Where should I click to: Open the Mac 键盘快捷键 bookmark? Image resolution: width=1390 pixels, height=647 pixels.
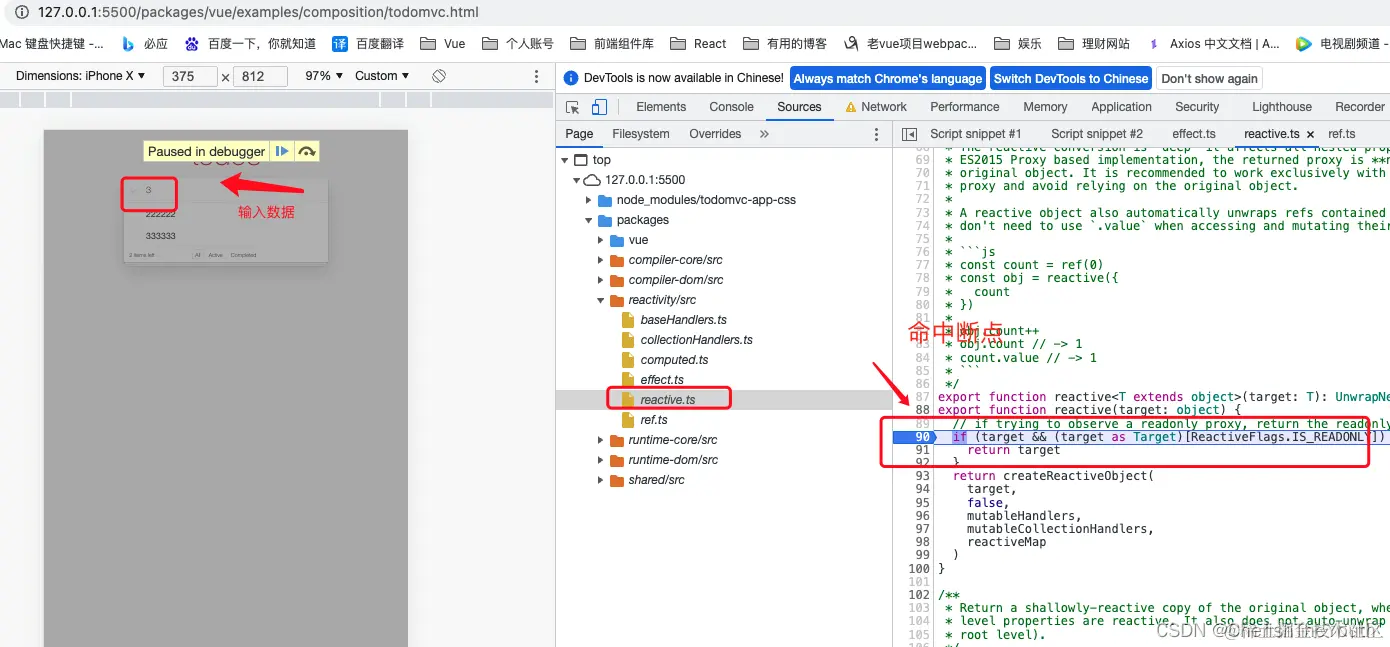[52, 44]
